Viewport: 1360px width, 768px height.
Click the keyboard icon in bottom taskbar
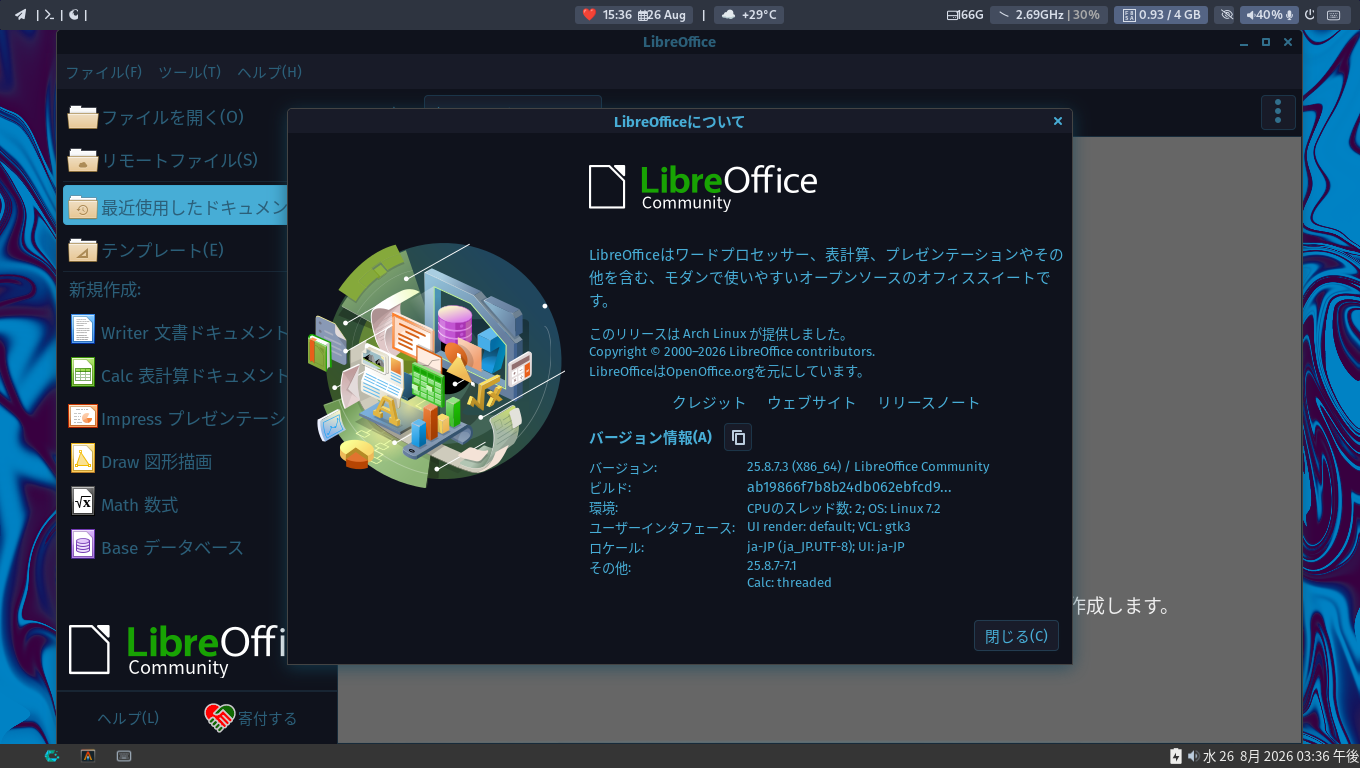[124, 756]
